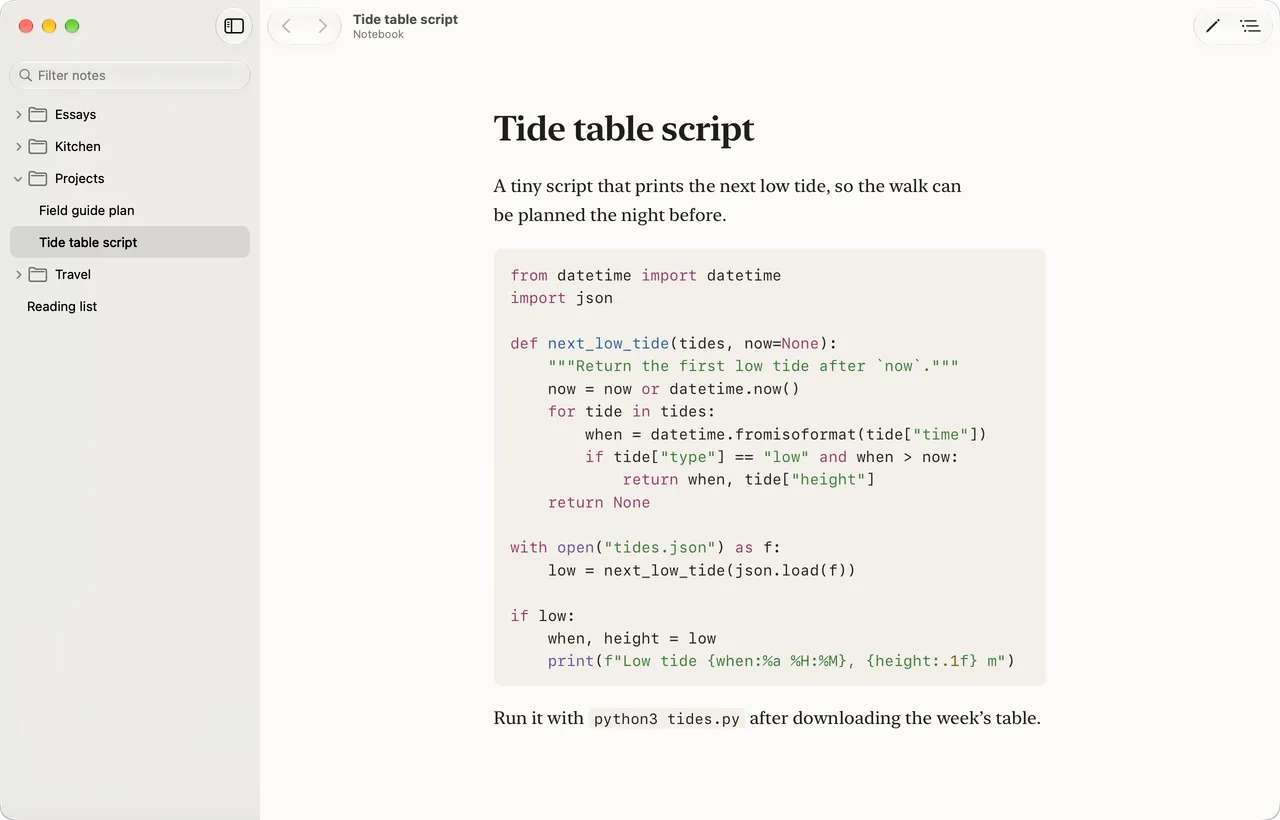Click the search magnifier icon
The height and width of the screenshot is (820, 1280).
point(25,75)
